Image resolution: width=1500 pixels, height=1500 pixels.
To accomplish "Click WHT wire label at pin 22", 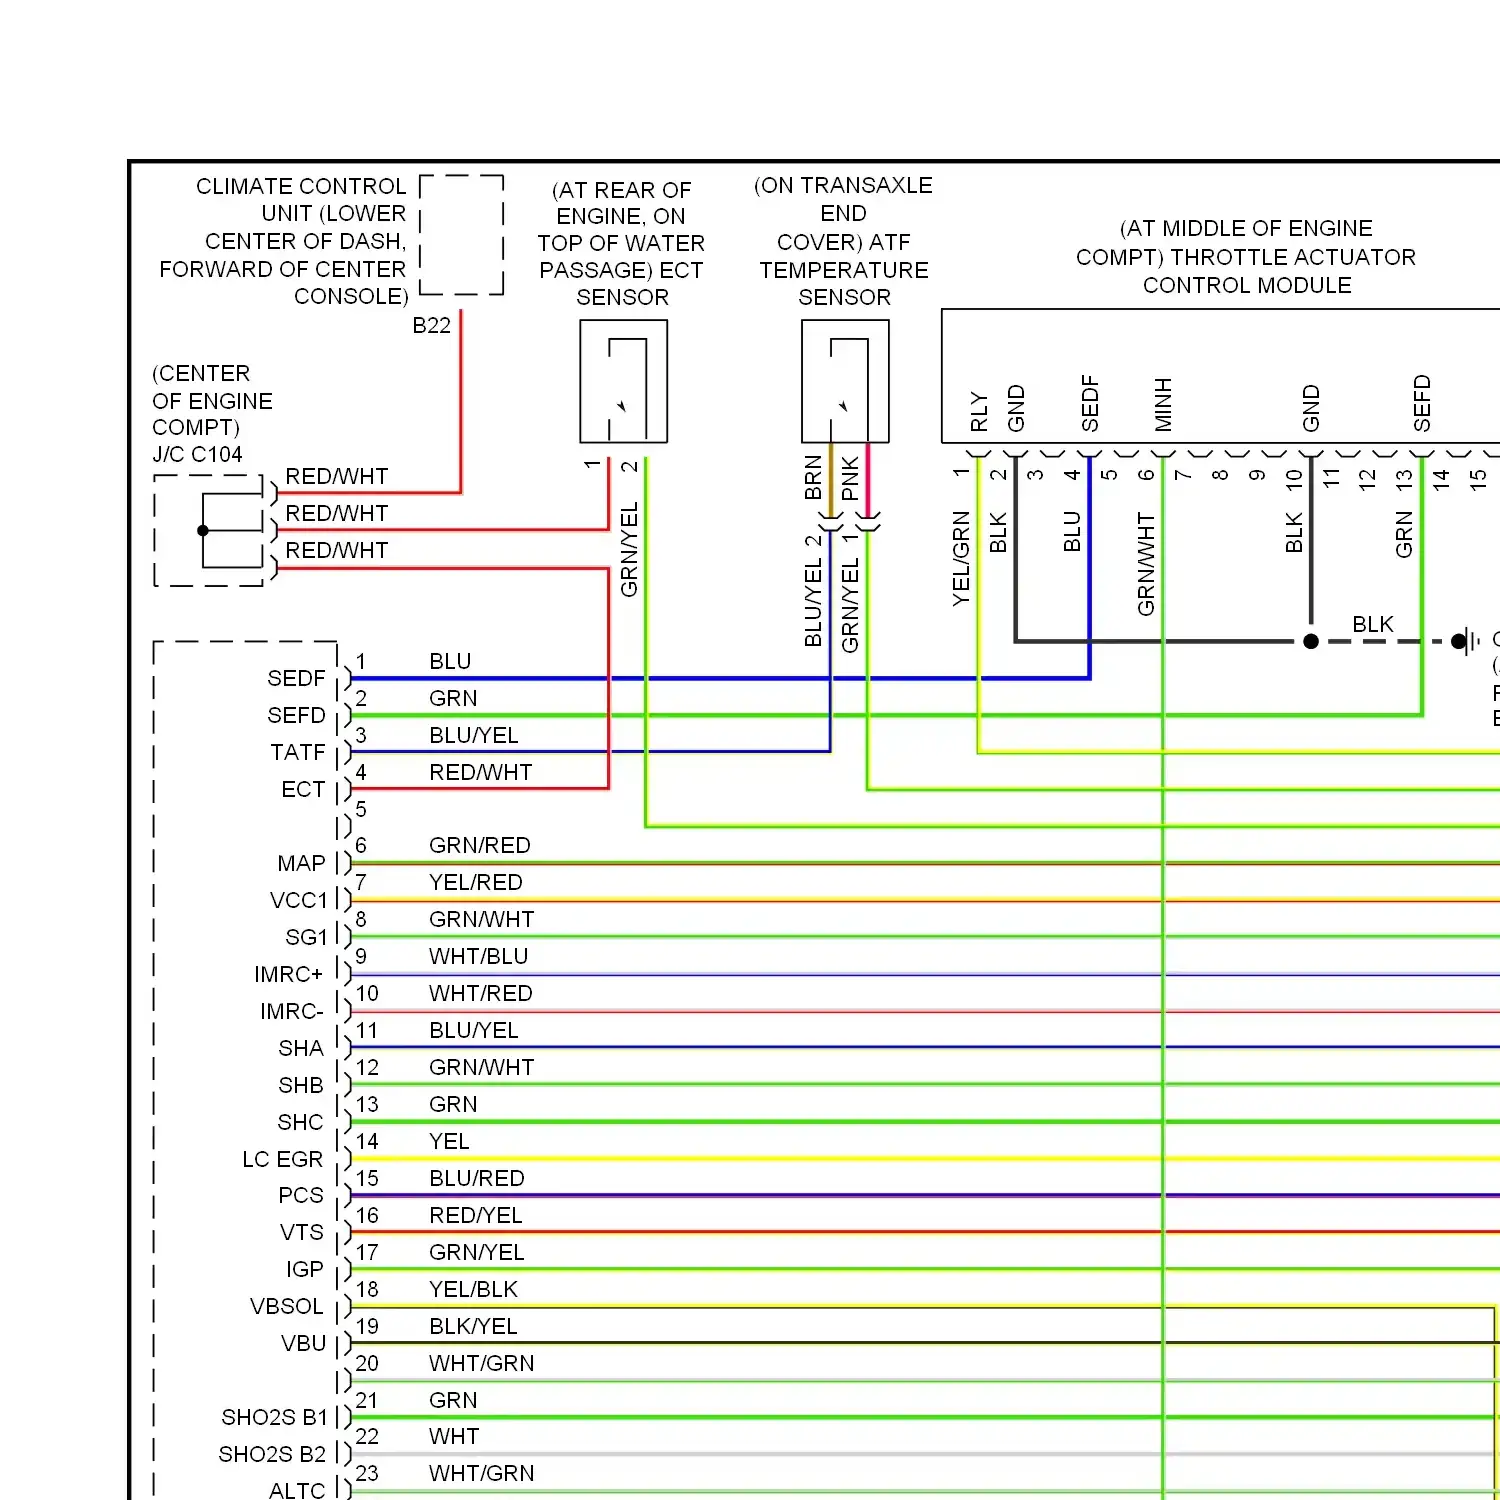I will pos(454,1436).
